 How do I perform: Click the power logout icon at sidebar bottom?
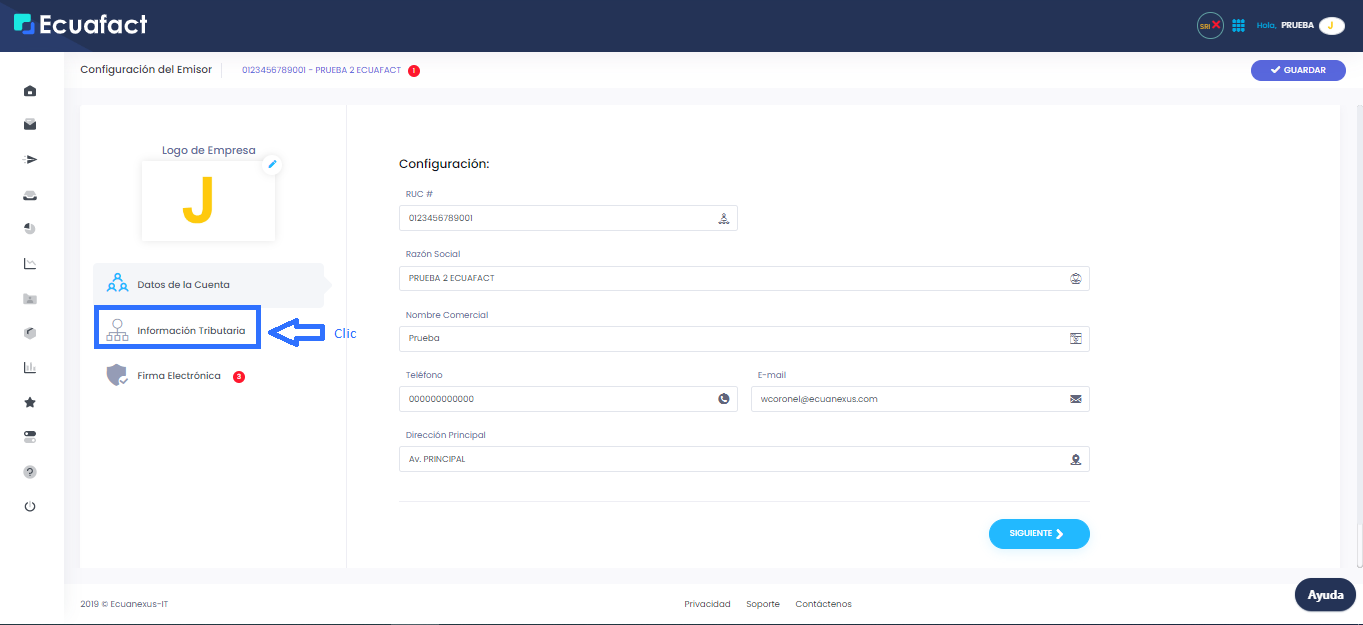29,506
